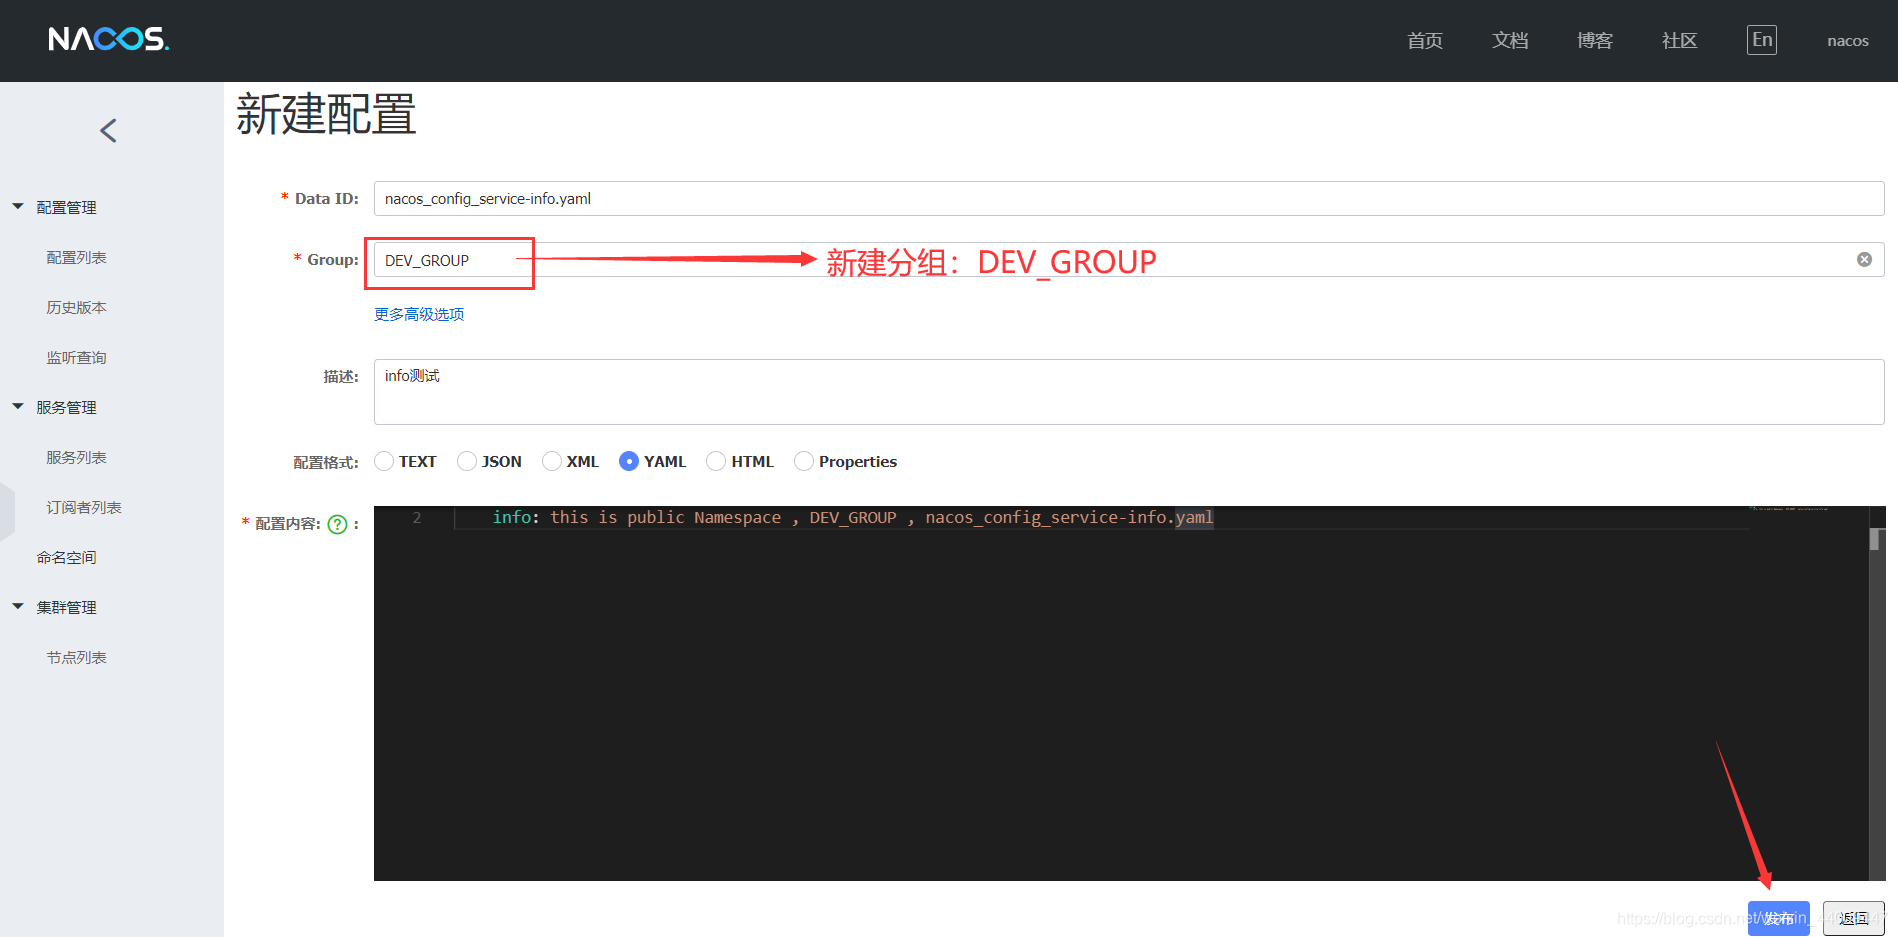Click the sidebar collapse handle on left edge

pos(7,510)
